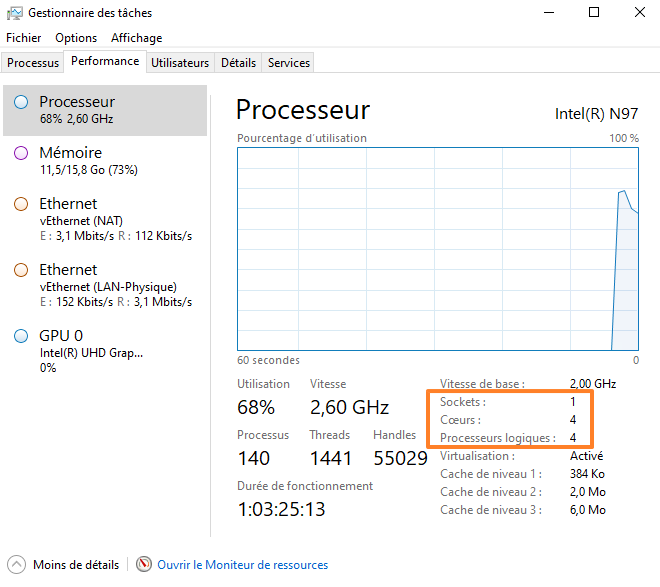Switch to the Services tab

click(x=289, y=62)
